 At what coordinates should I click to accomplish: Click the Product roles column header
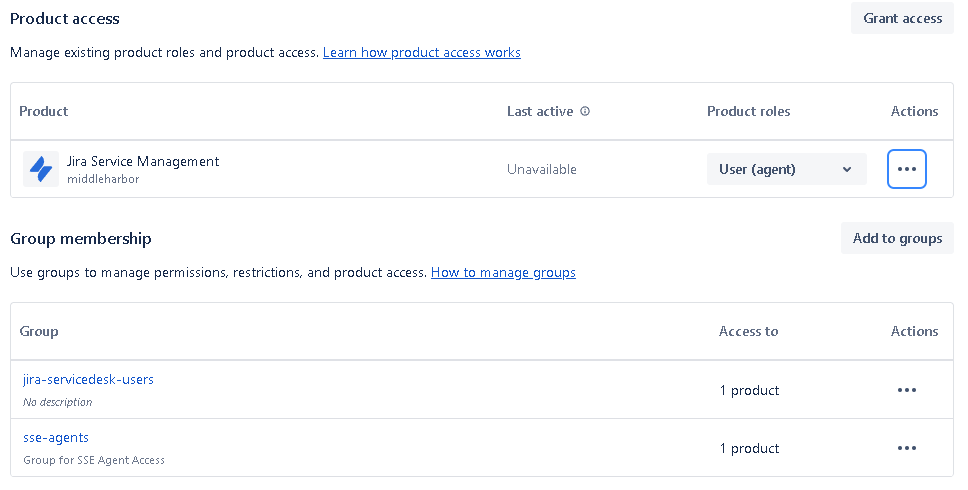tap(748, 112)
